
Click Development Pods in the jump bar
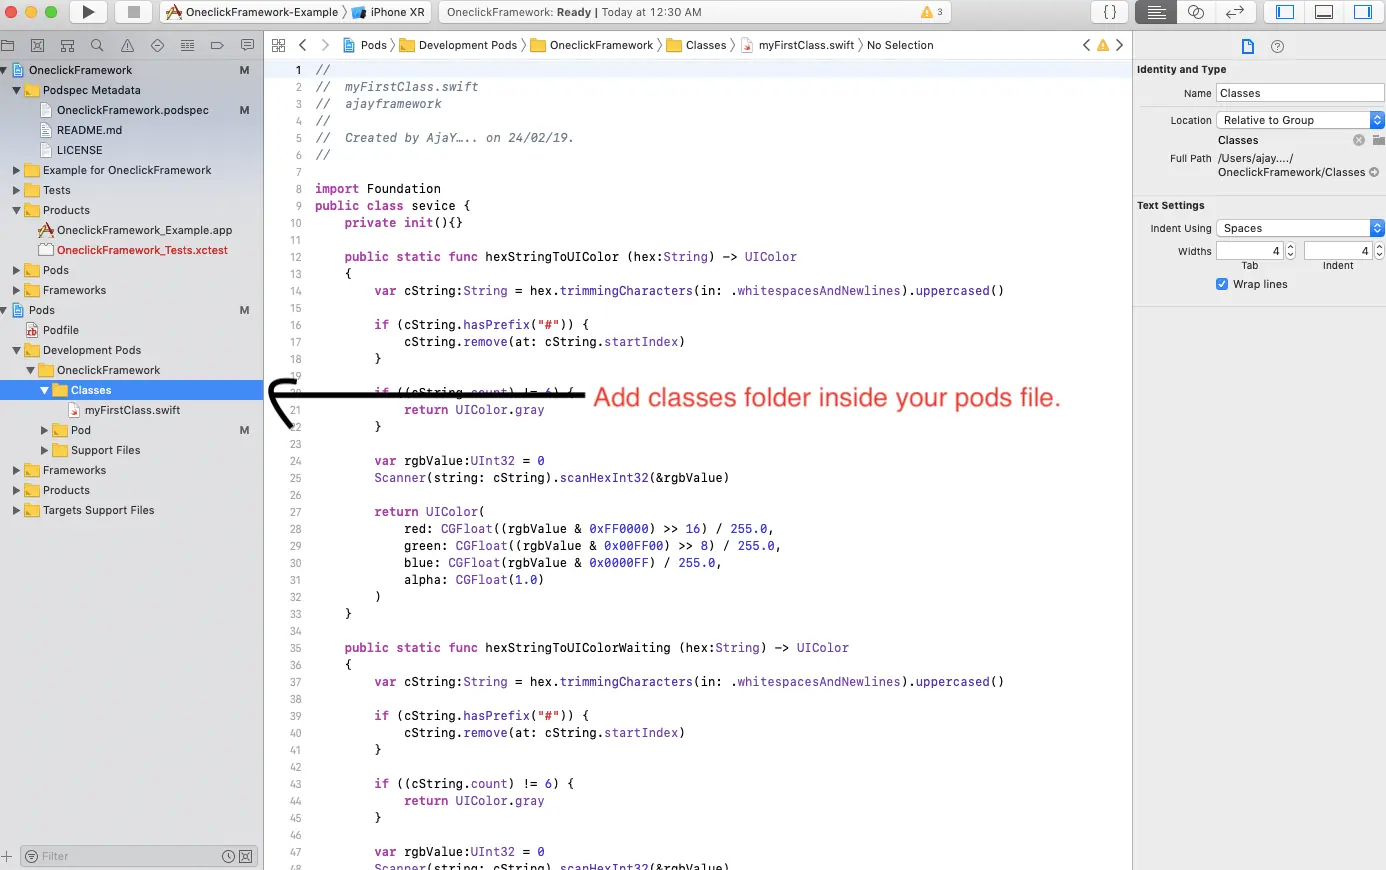click(459, 45)
